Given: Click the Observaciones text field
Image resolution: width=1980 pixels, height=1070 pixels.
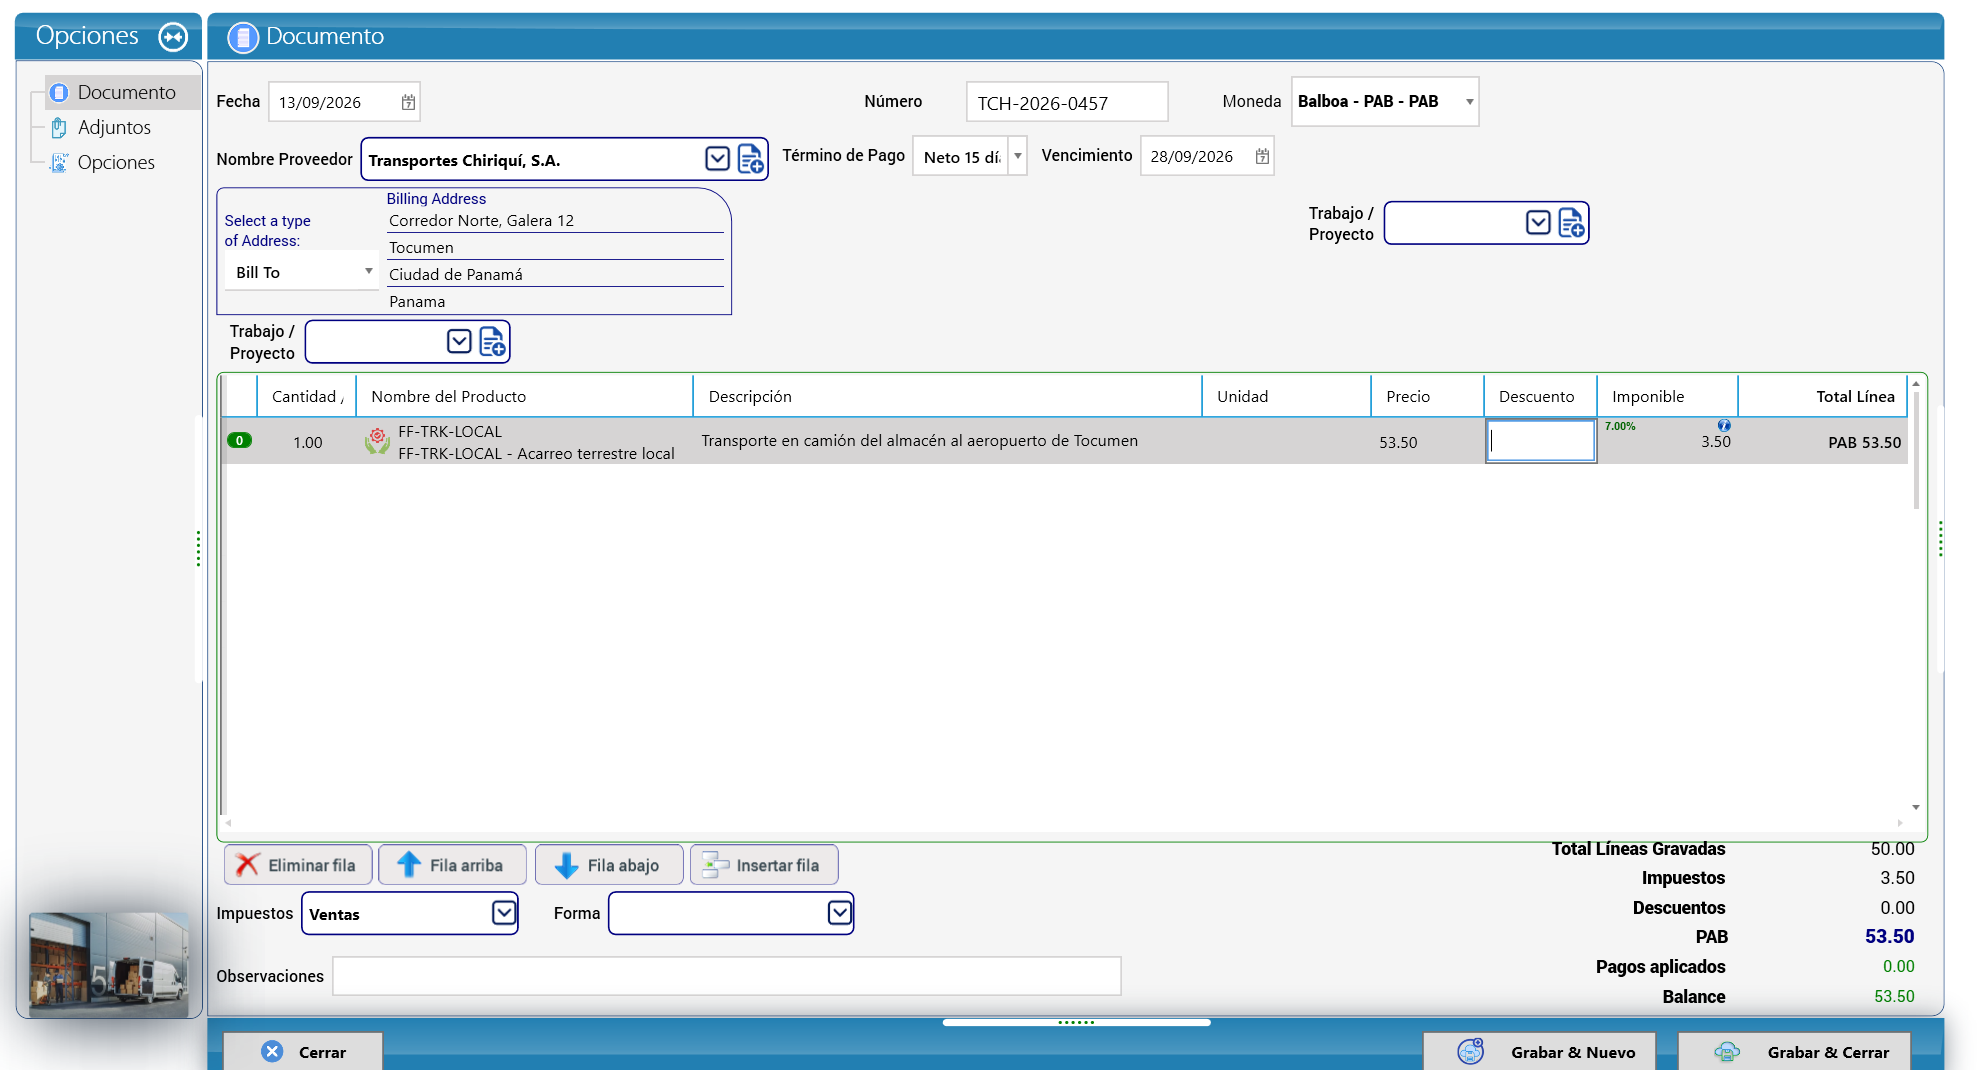Looking at the screenshot, I should pyautogui.click(x=727, y=976).
